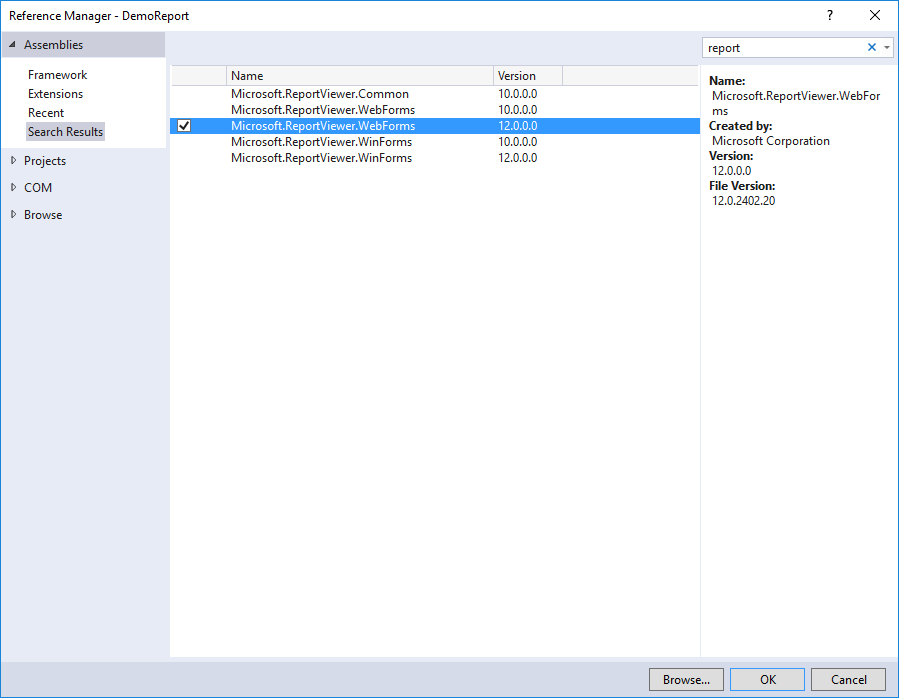
Task: Select the Extensions category
Action: coord(56,93)
